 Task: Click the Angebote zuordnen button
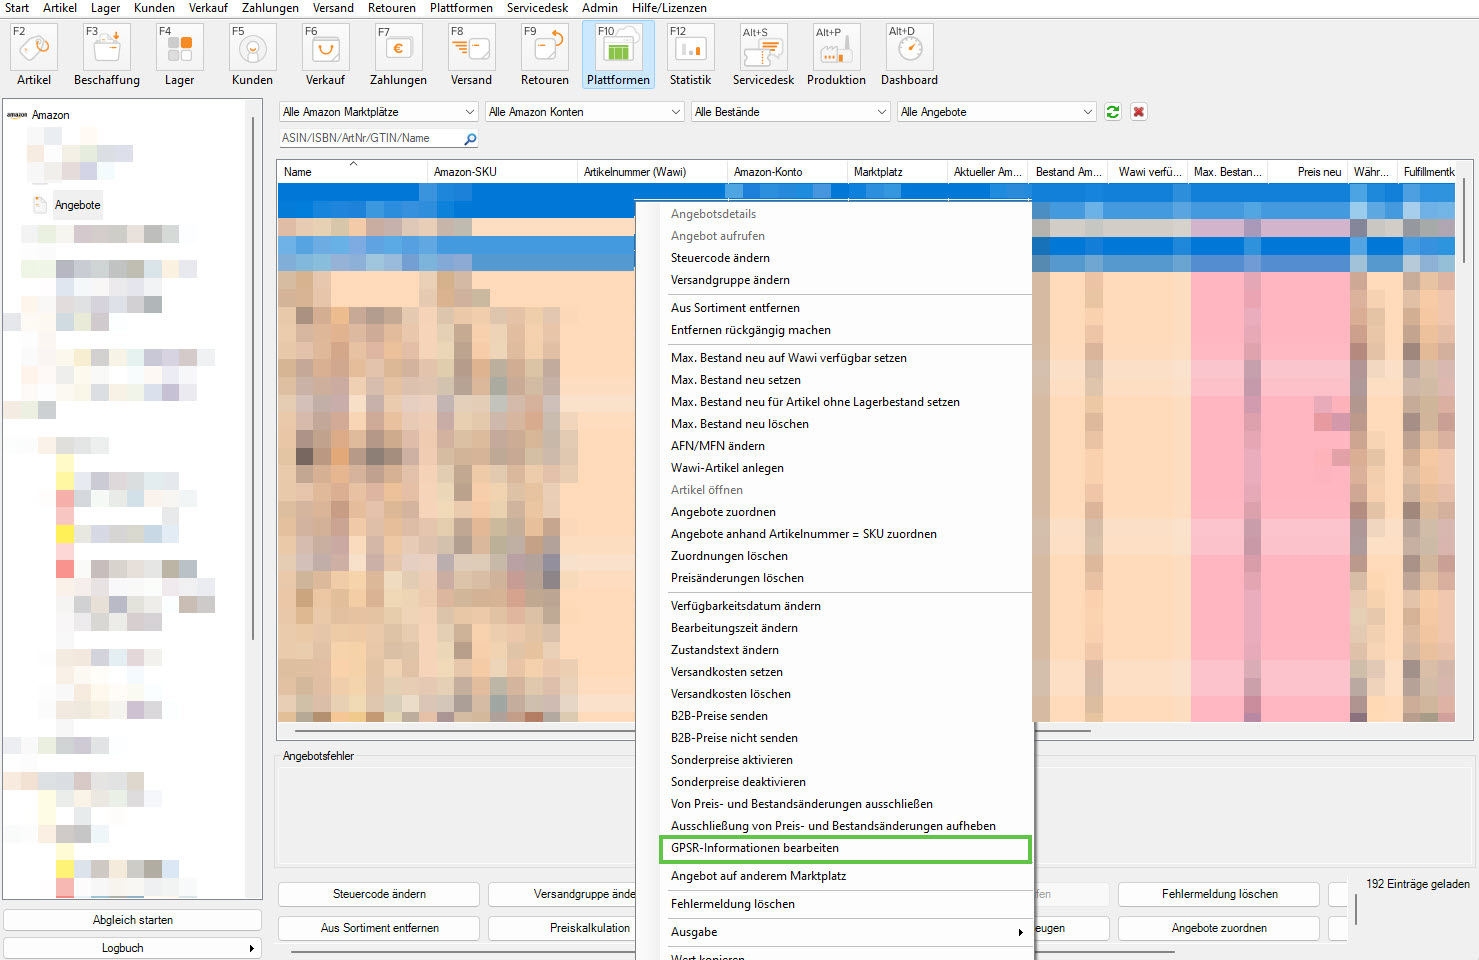click(1218, 928)
